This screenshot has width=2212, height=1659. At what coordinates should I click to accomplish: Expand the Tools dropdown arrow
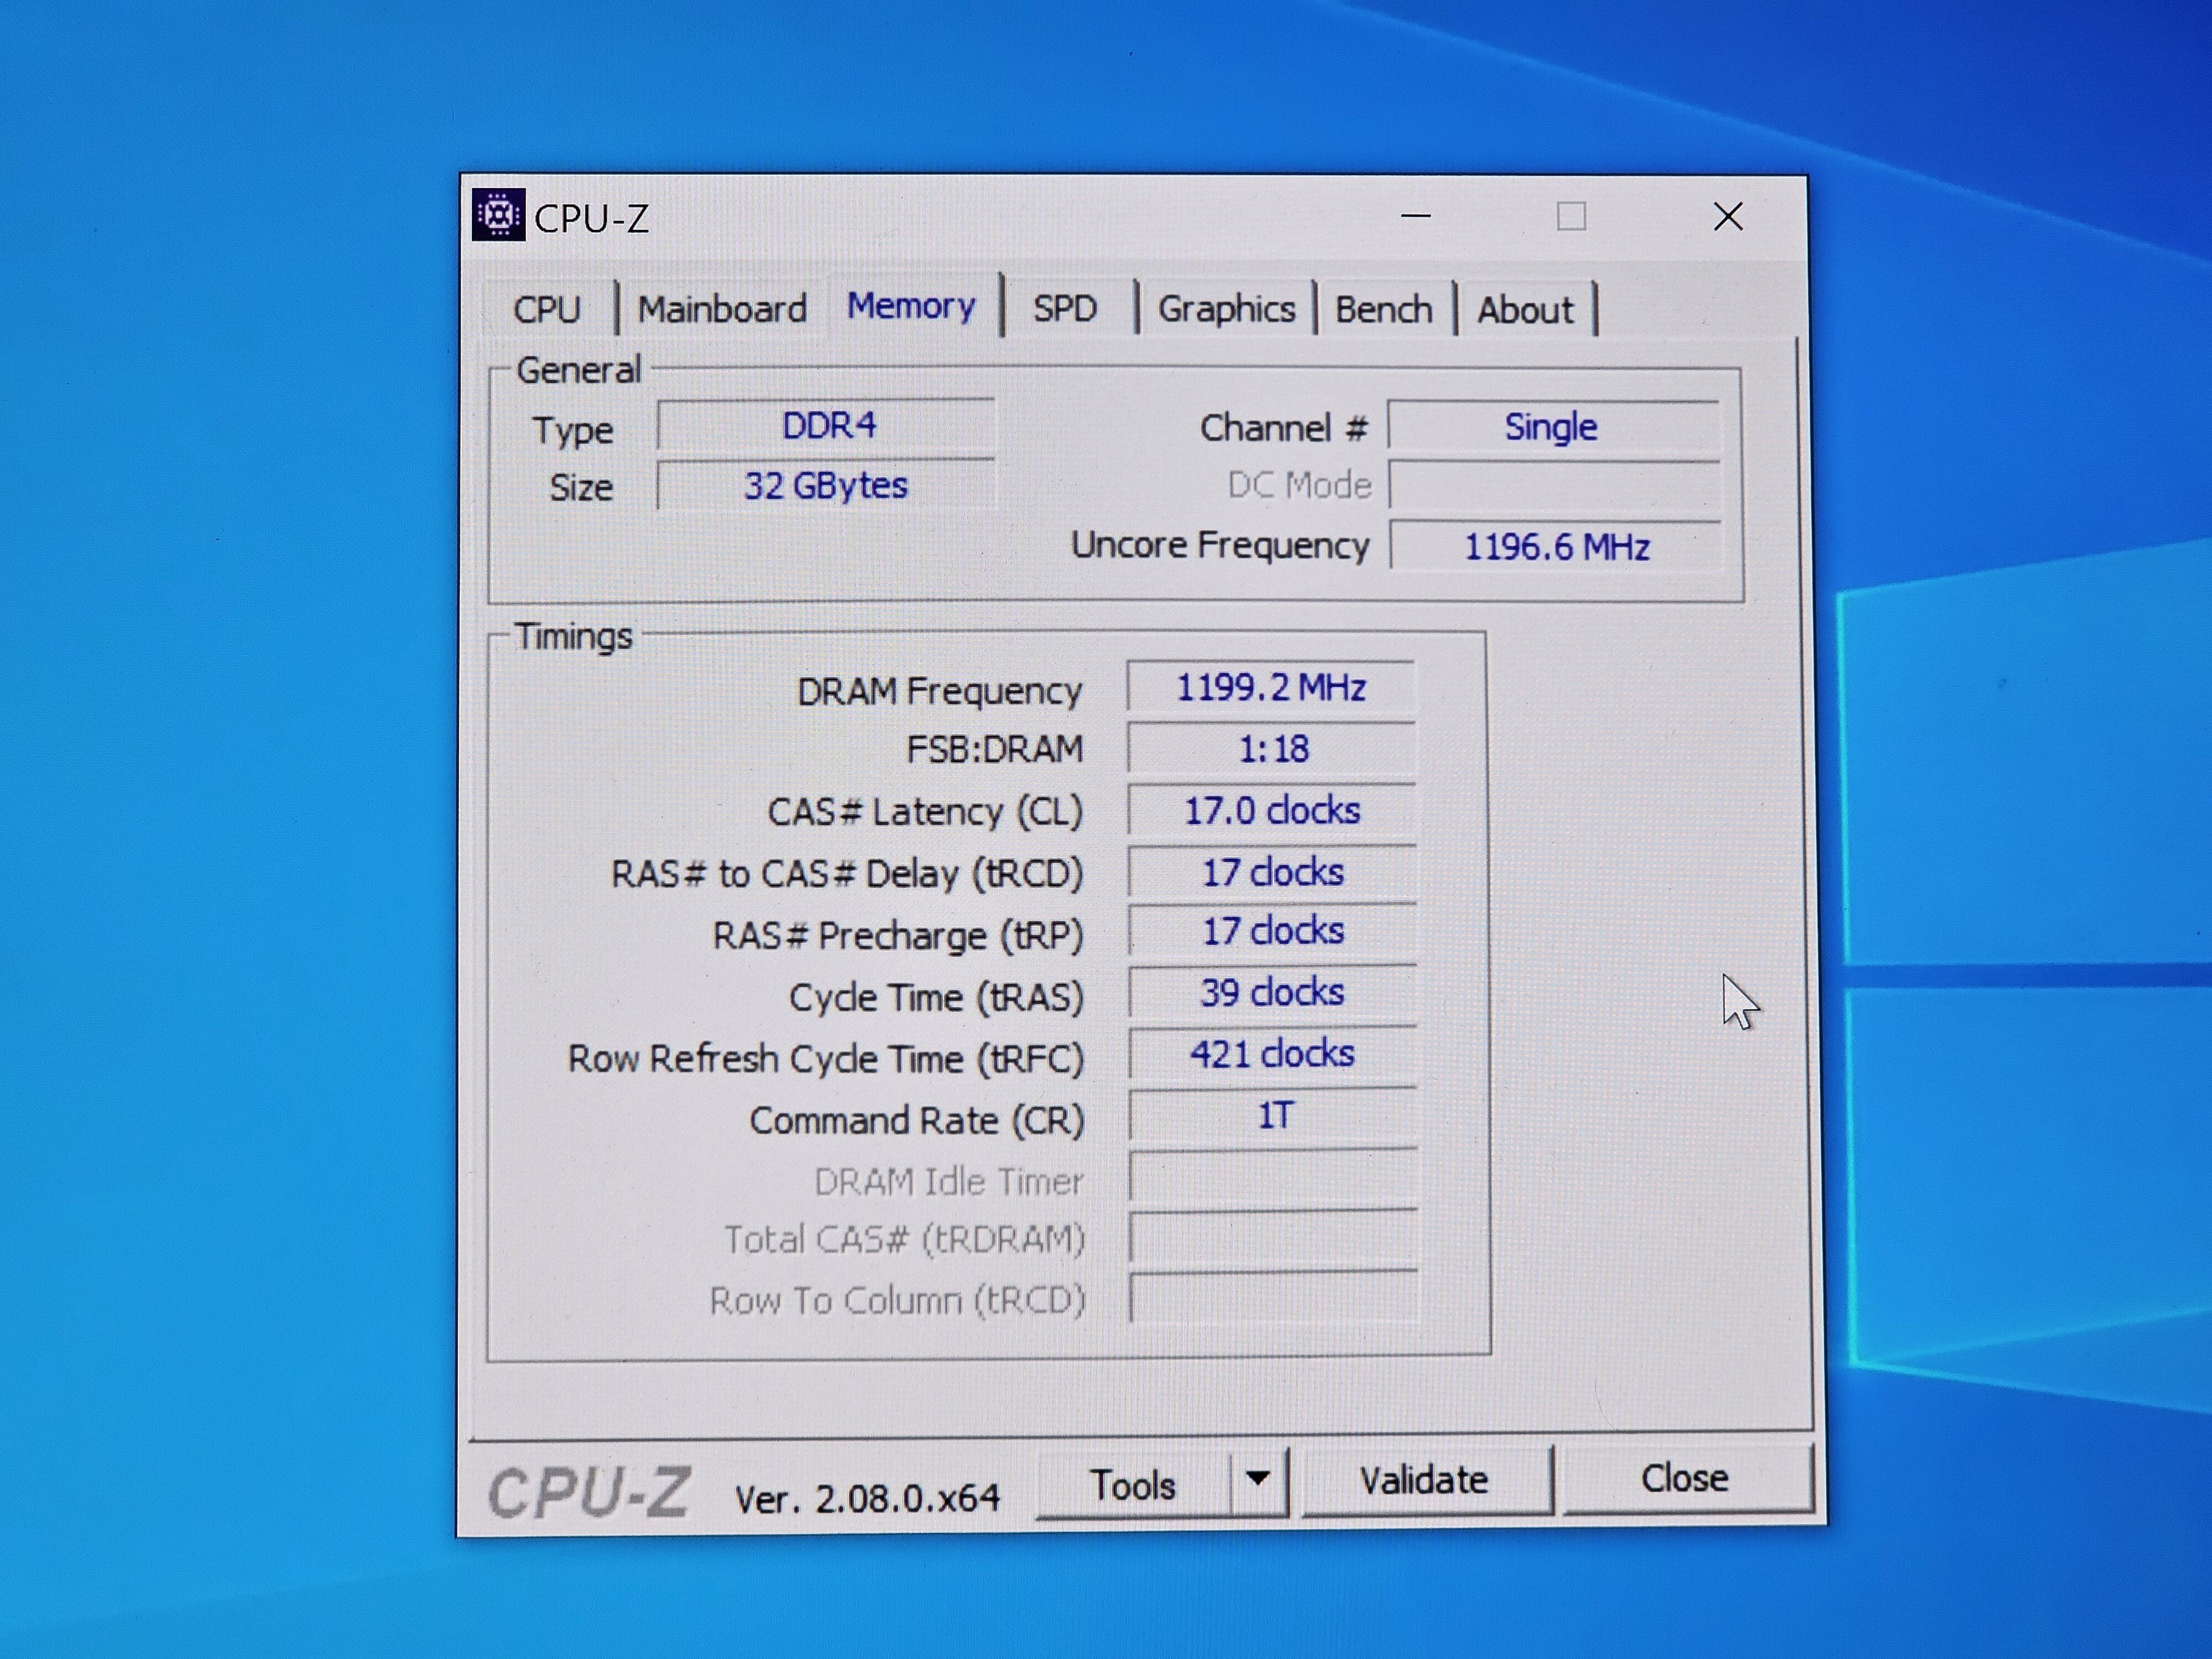[1258, 1479]
